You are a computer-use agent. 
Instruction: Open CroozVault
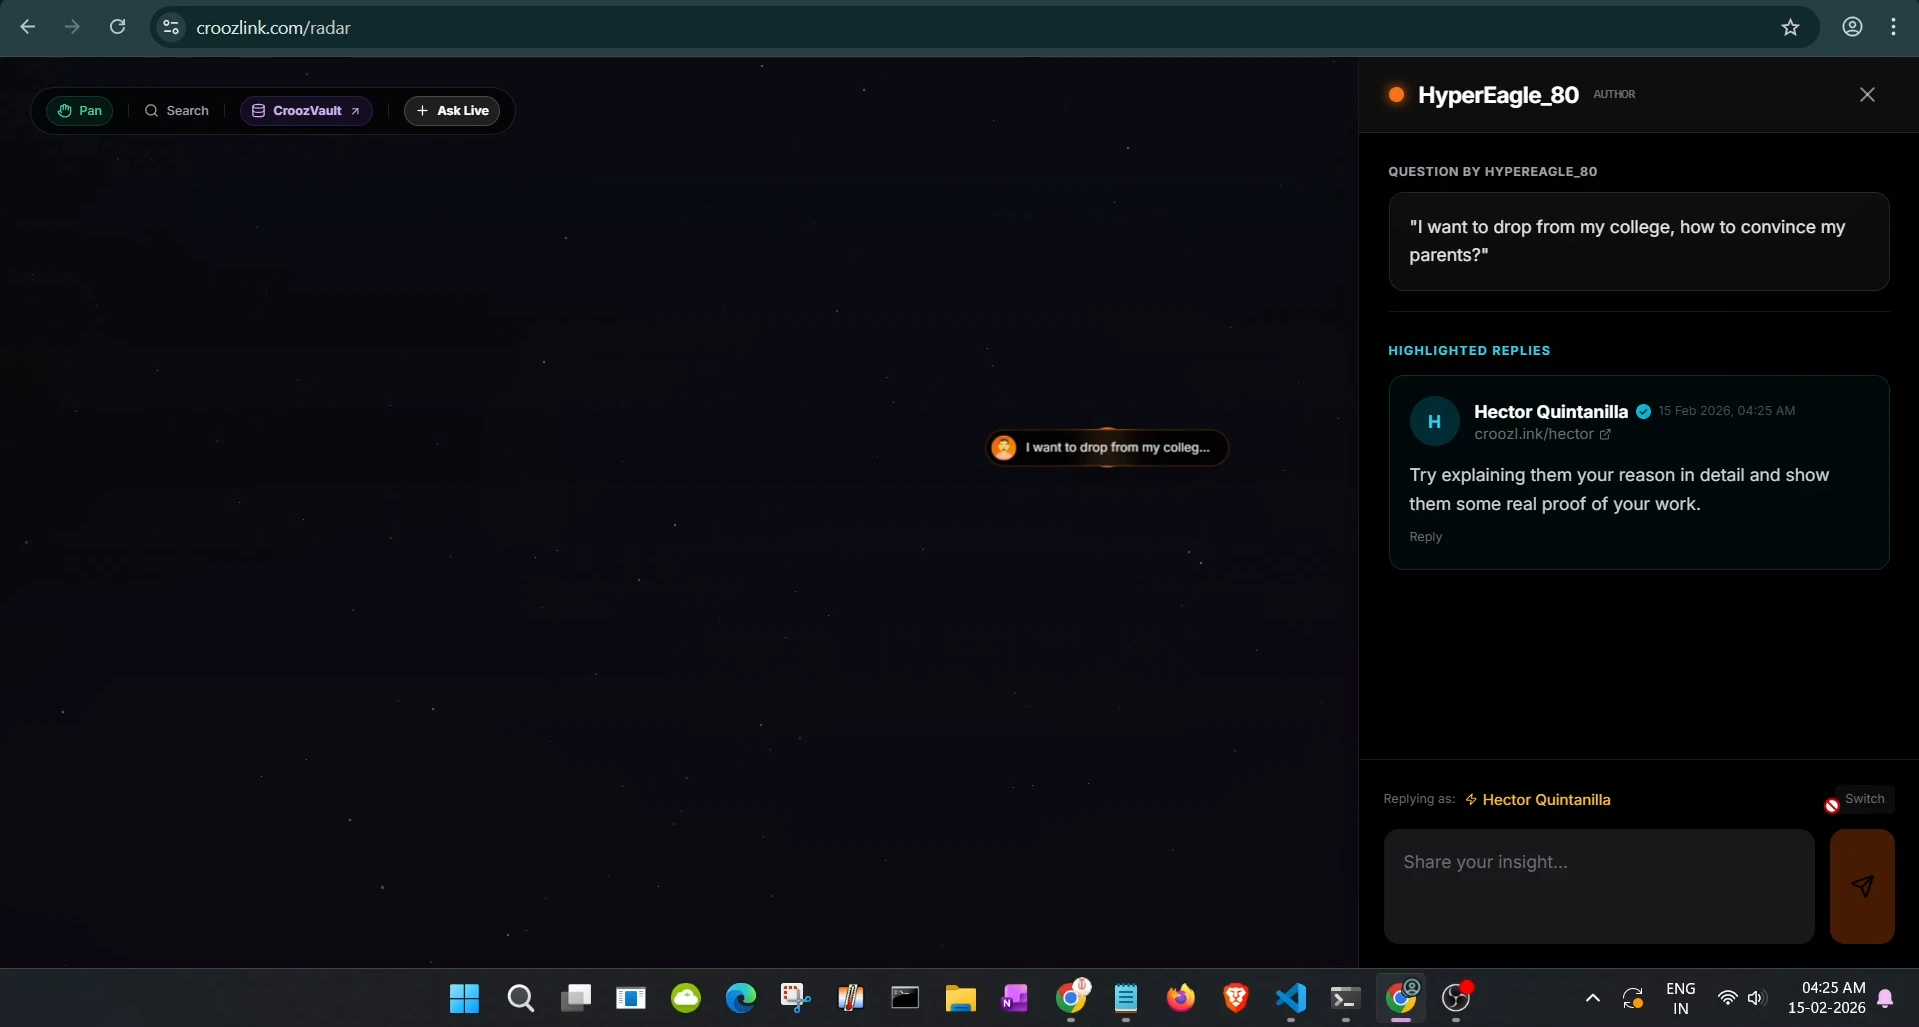305,110
